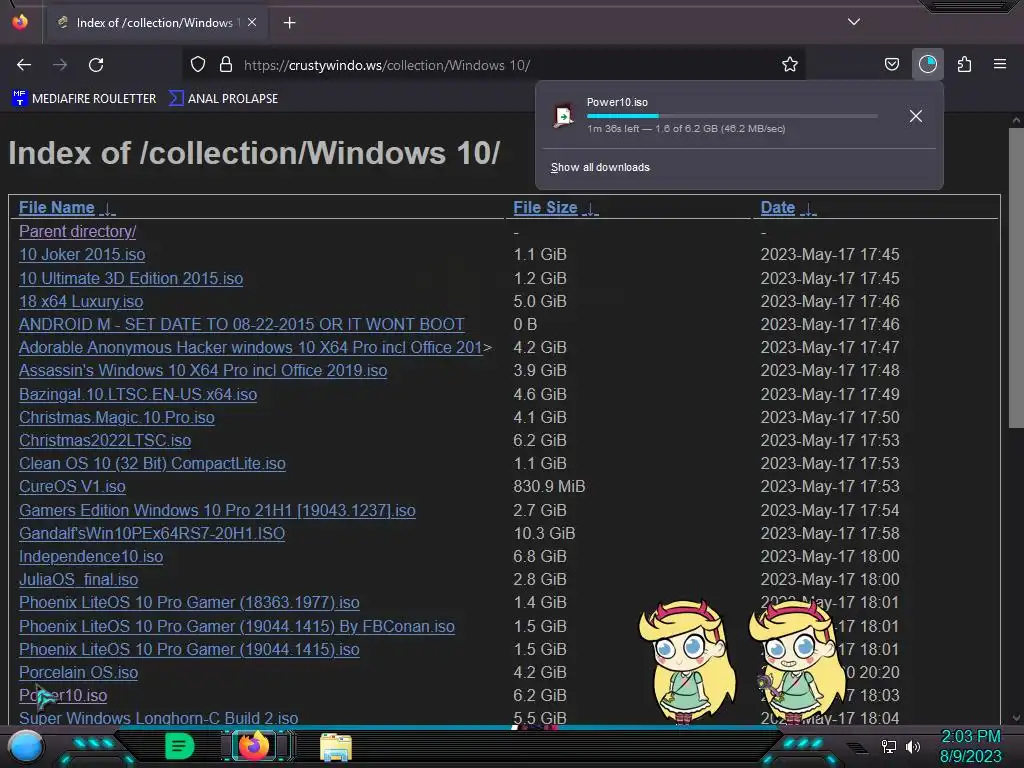Image resolution: width=1024 pixels, height=768 pixels.
Task: Click Firefox logo at window top-left
Action: (20, 22)
